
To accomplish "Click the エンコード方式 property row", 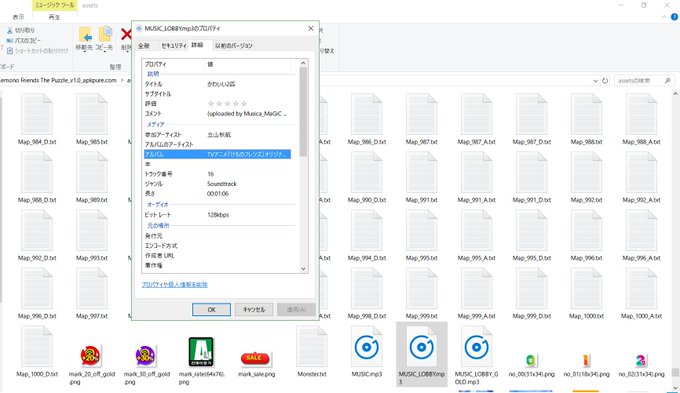I will [x=217, y=246].
